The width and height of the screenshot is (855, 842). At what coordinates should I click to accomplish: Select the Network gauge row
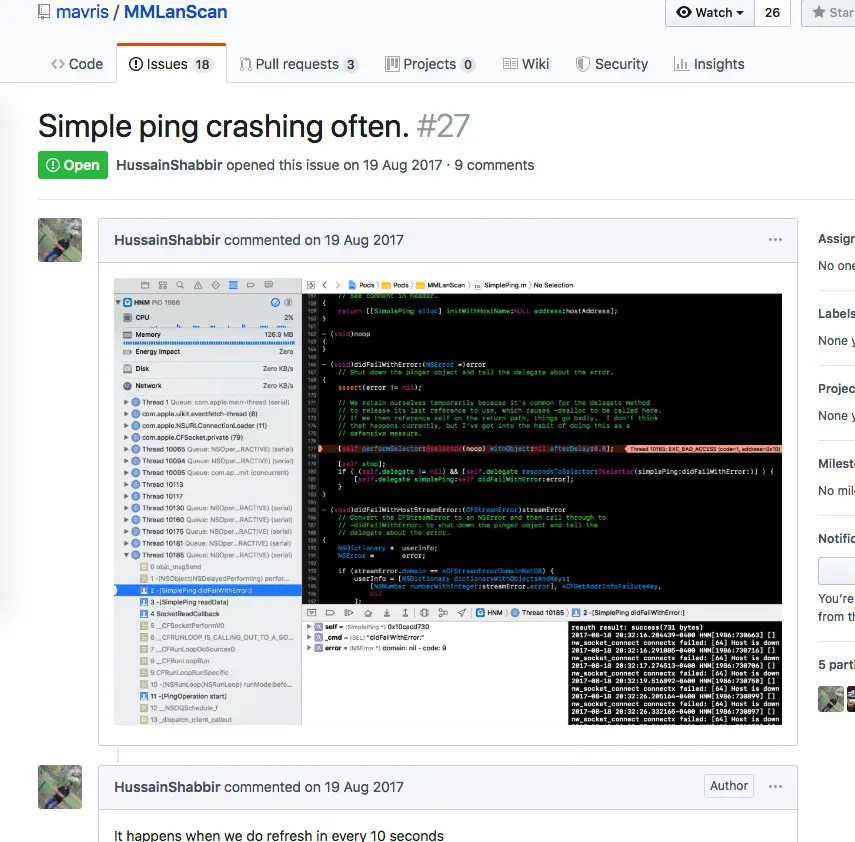(x=208, y=386)
